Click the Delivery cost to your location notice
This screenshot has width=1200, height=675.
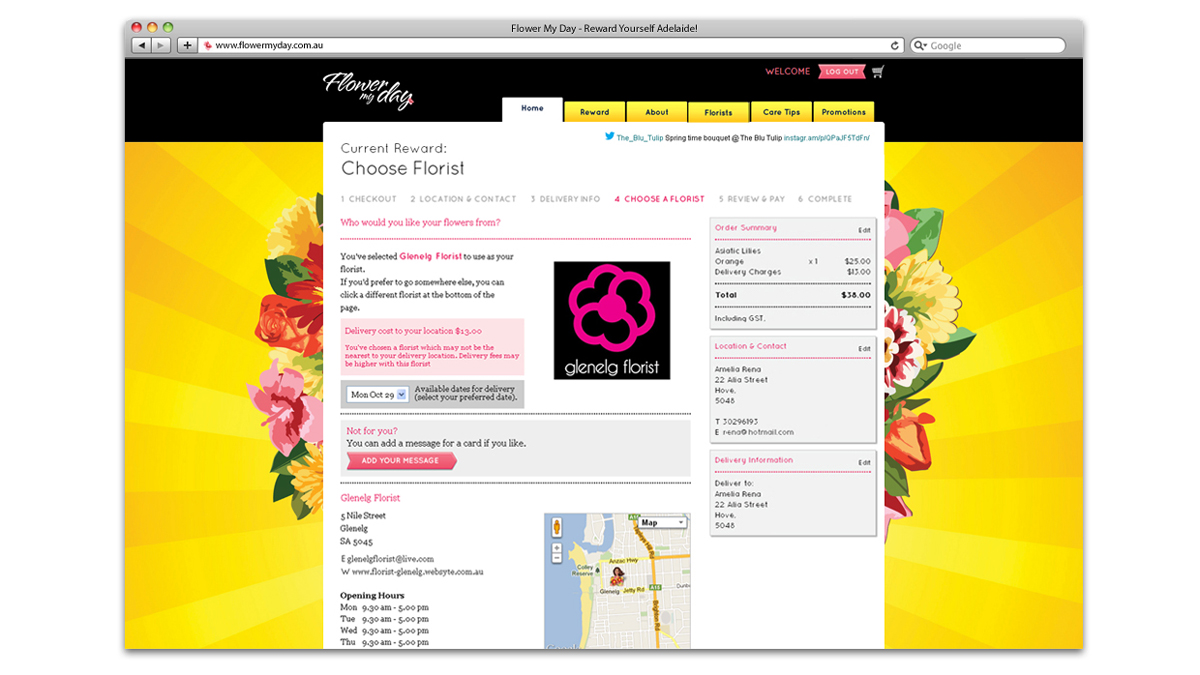click(x=432, y=347)
